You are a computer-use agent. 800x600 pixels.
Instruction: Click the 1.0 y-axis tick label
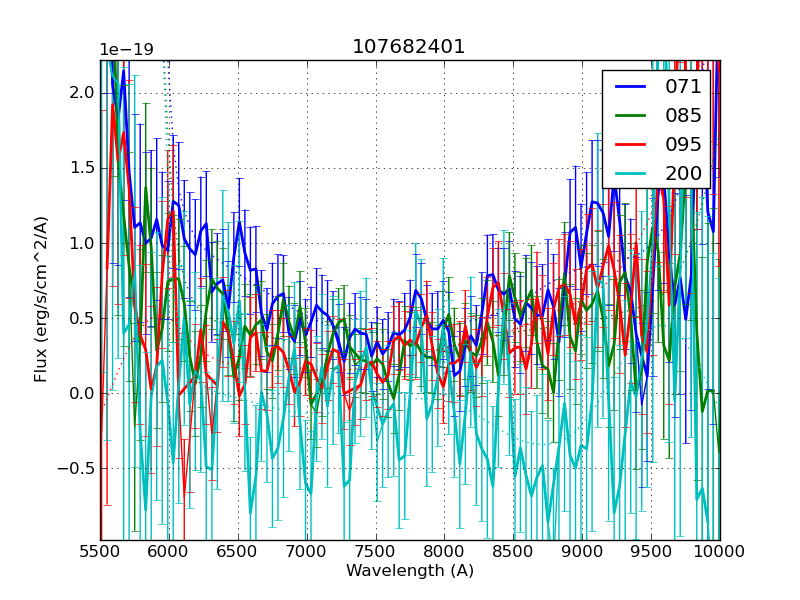tap(81, 243)
